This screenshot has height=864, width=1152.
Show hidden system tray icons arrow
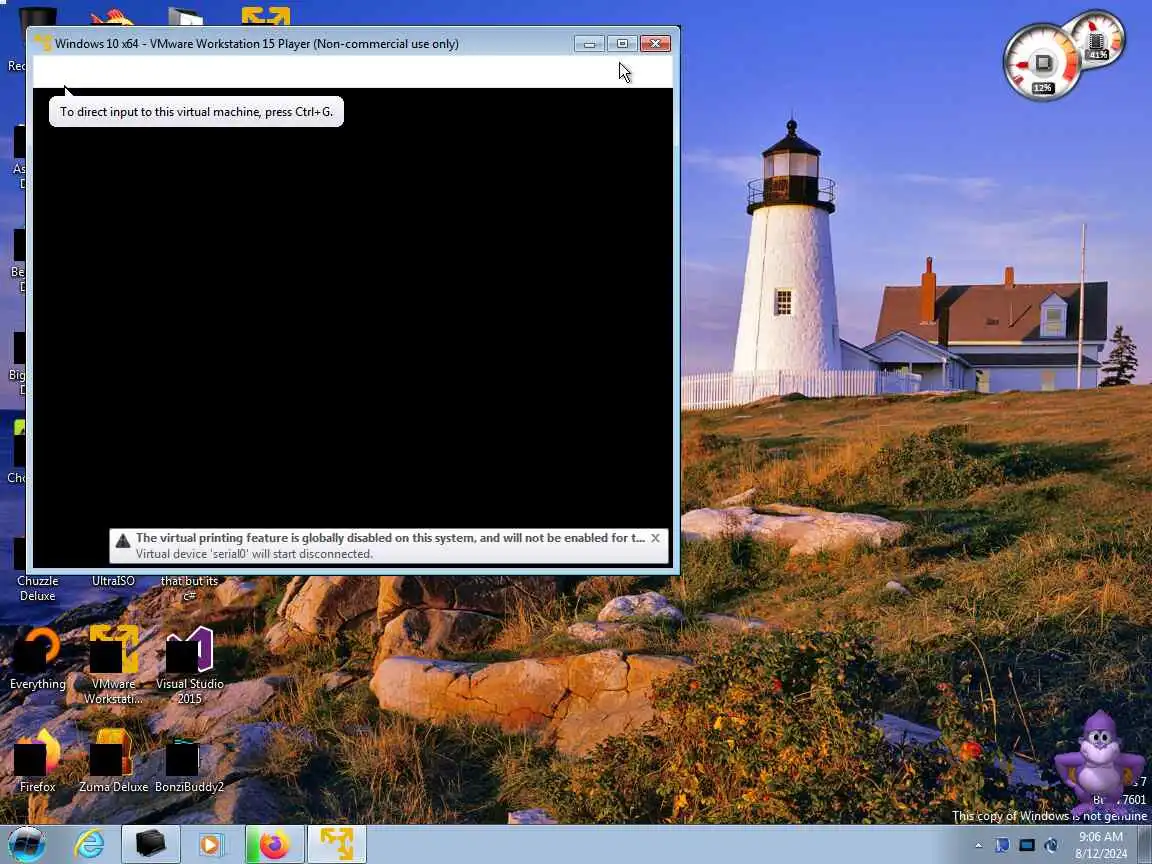978,846
